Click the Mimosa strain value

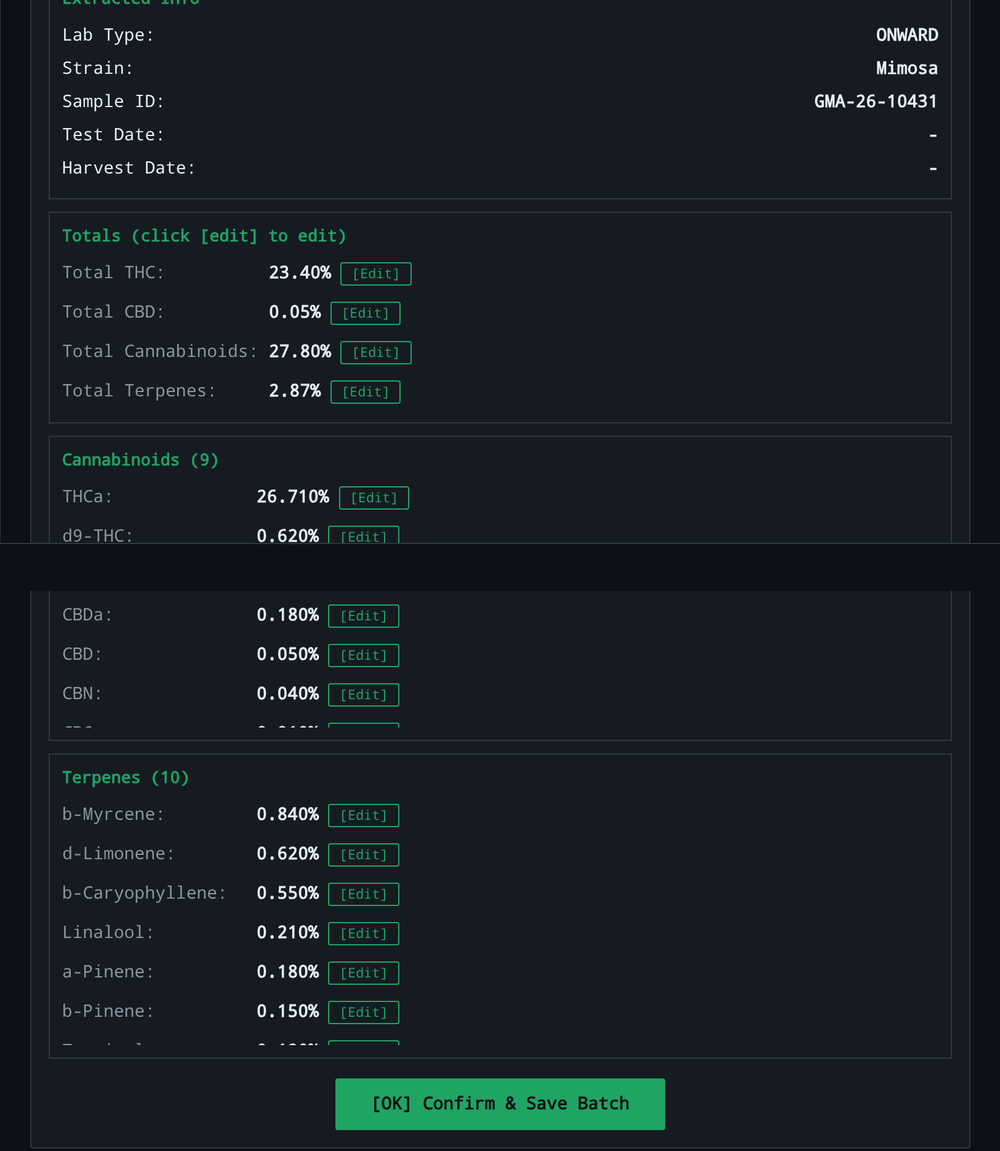[907, 68]
